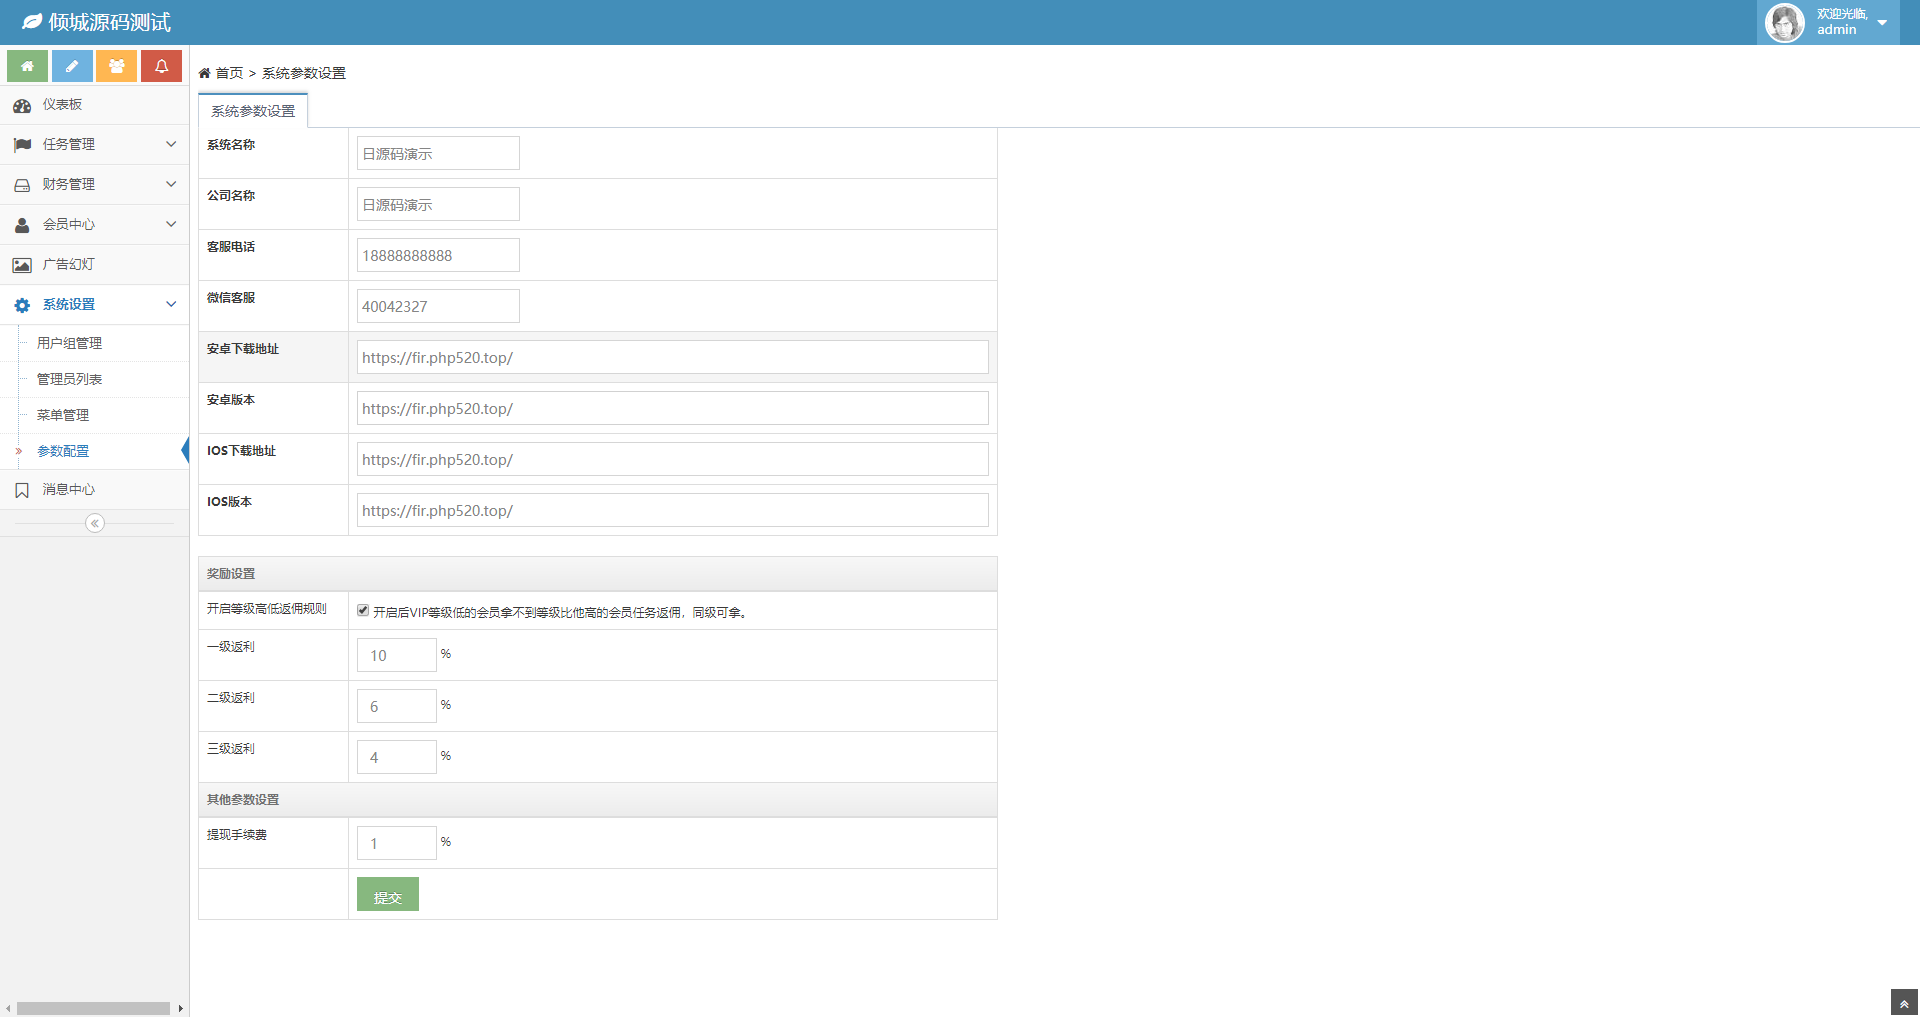This screenshot has height=1017, width=1920.
Task: Click the blue pencil edit shortcut icon
Action: click(x=72, y=66)
